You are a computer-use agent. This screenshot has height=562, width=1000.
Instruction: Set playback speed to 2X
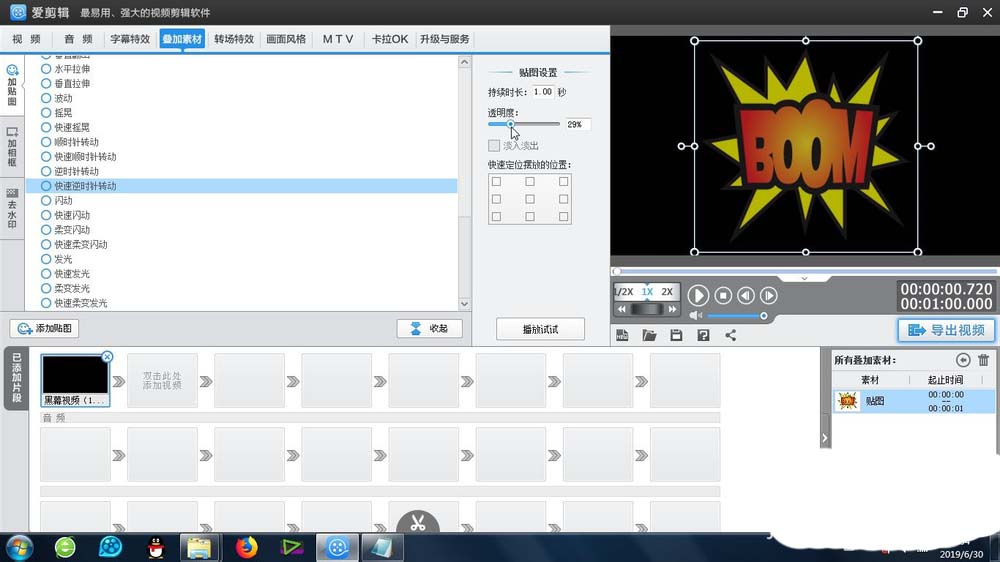[x=667, y=292]
